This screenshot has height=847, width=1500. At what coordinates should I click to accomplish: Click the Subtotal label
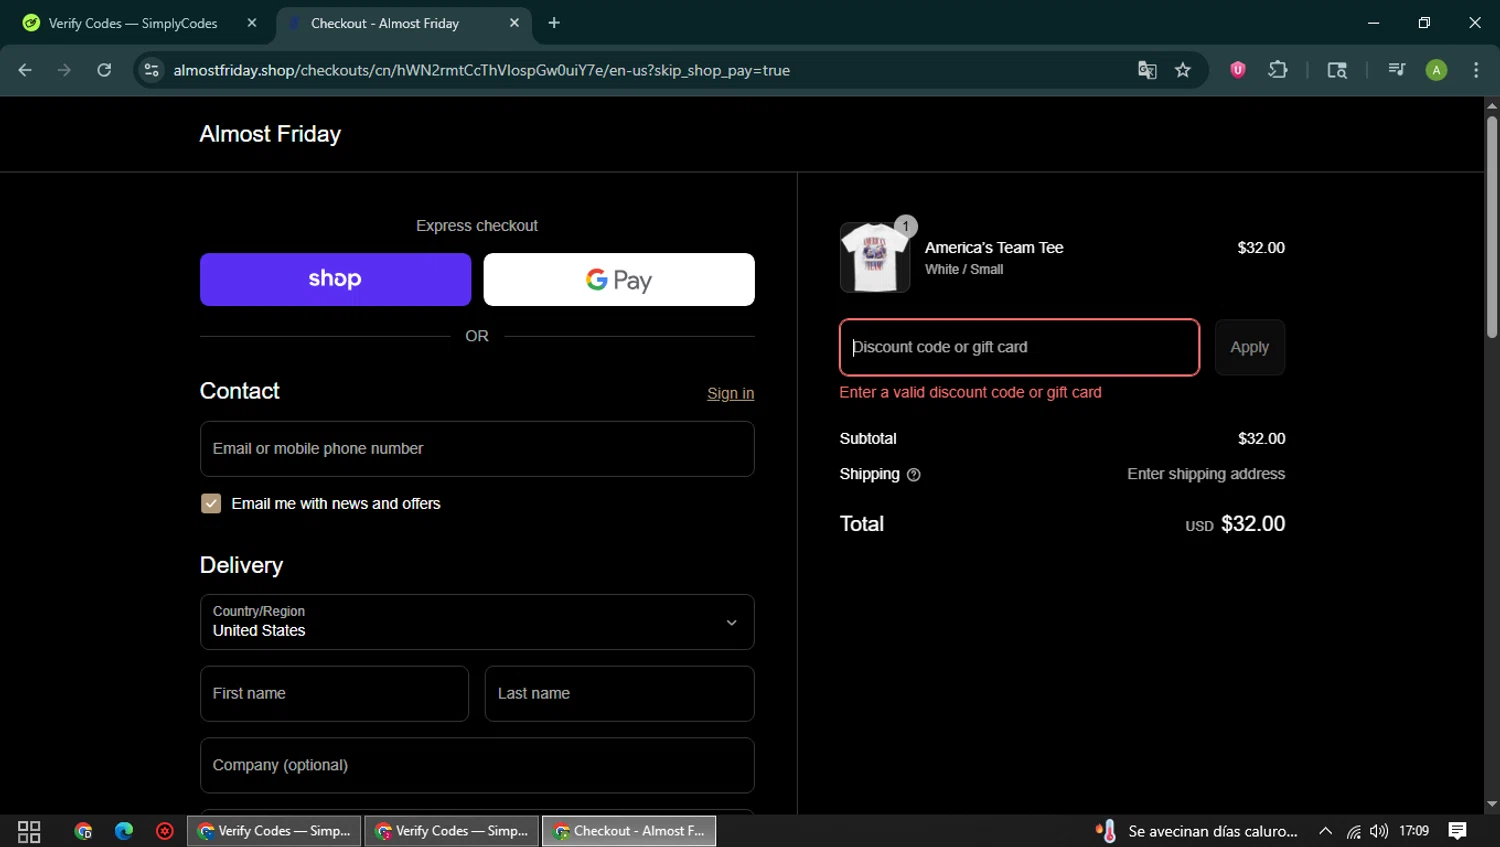[868, 439]
